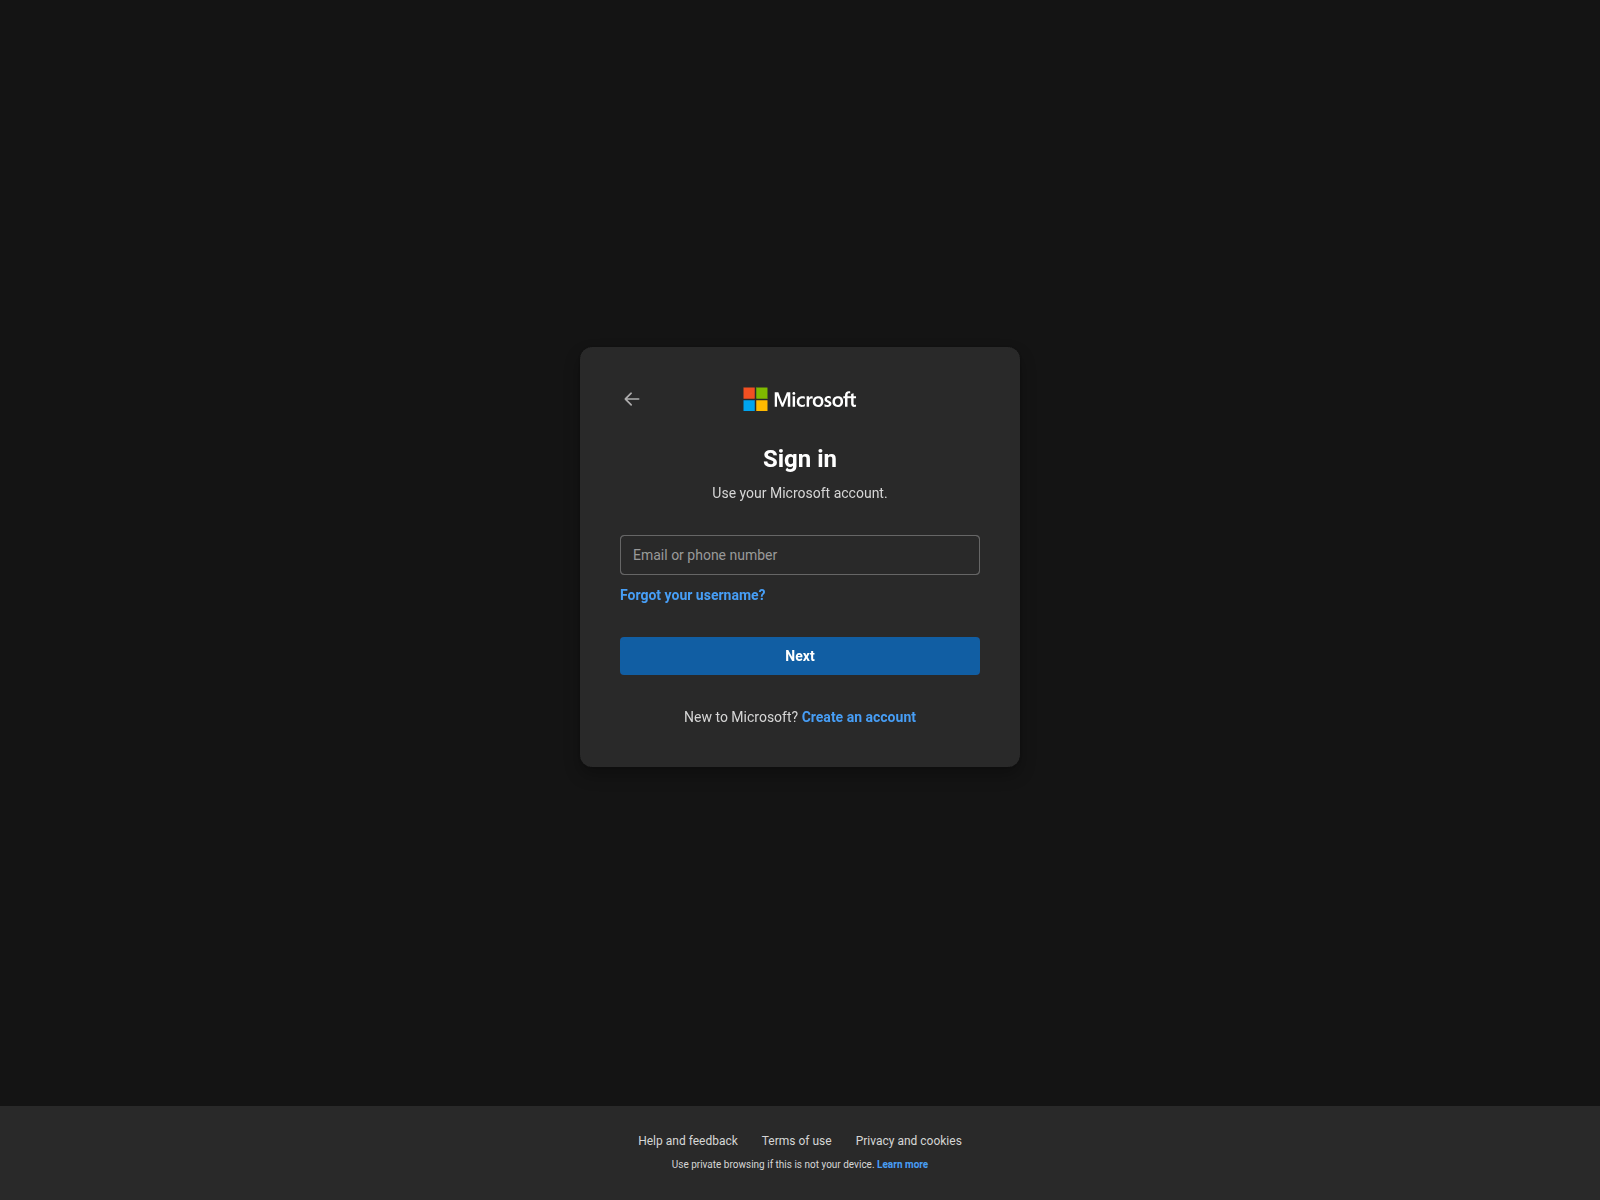Focus the Email or phone number field
This screenshot has width=1600, height=1200.
click(x=799, y=555)
